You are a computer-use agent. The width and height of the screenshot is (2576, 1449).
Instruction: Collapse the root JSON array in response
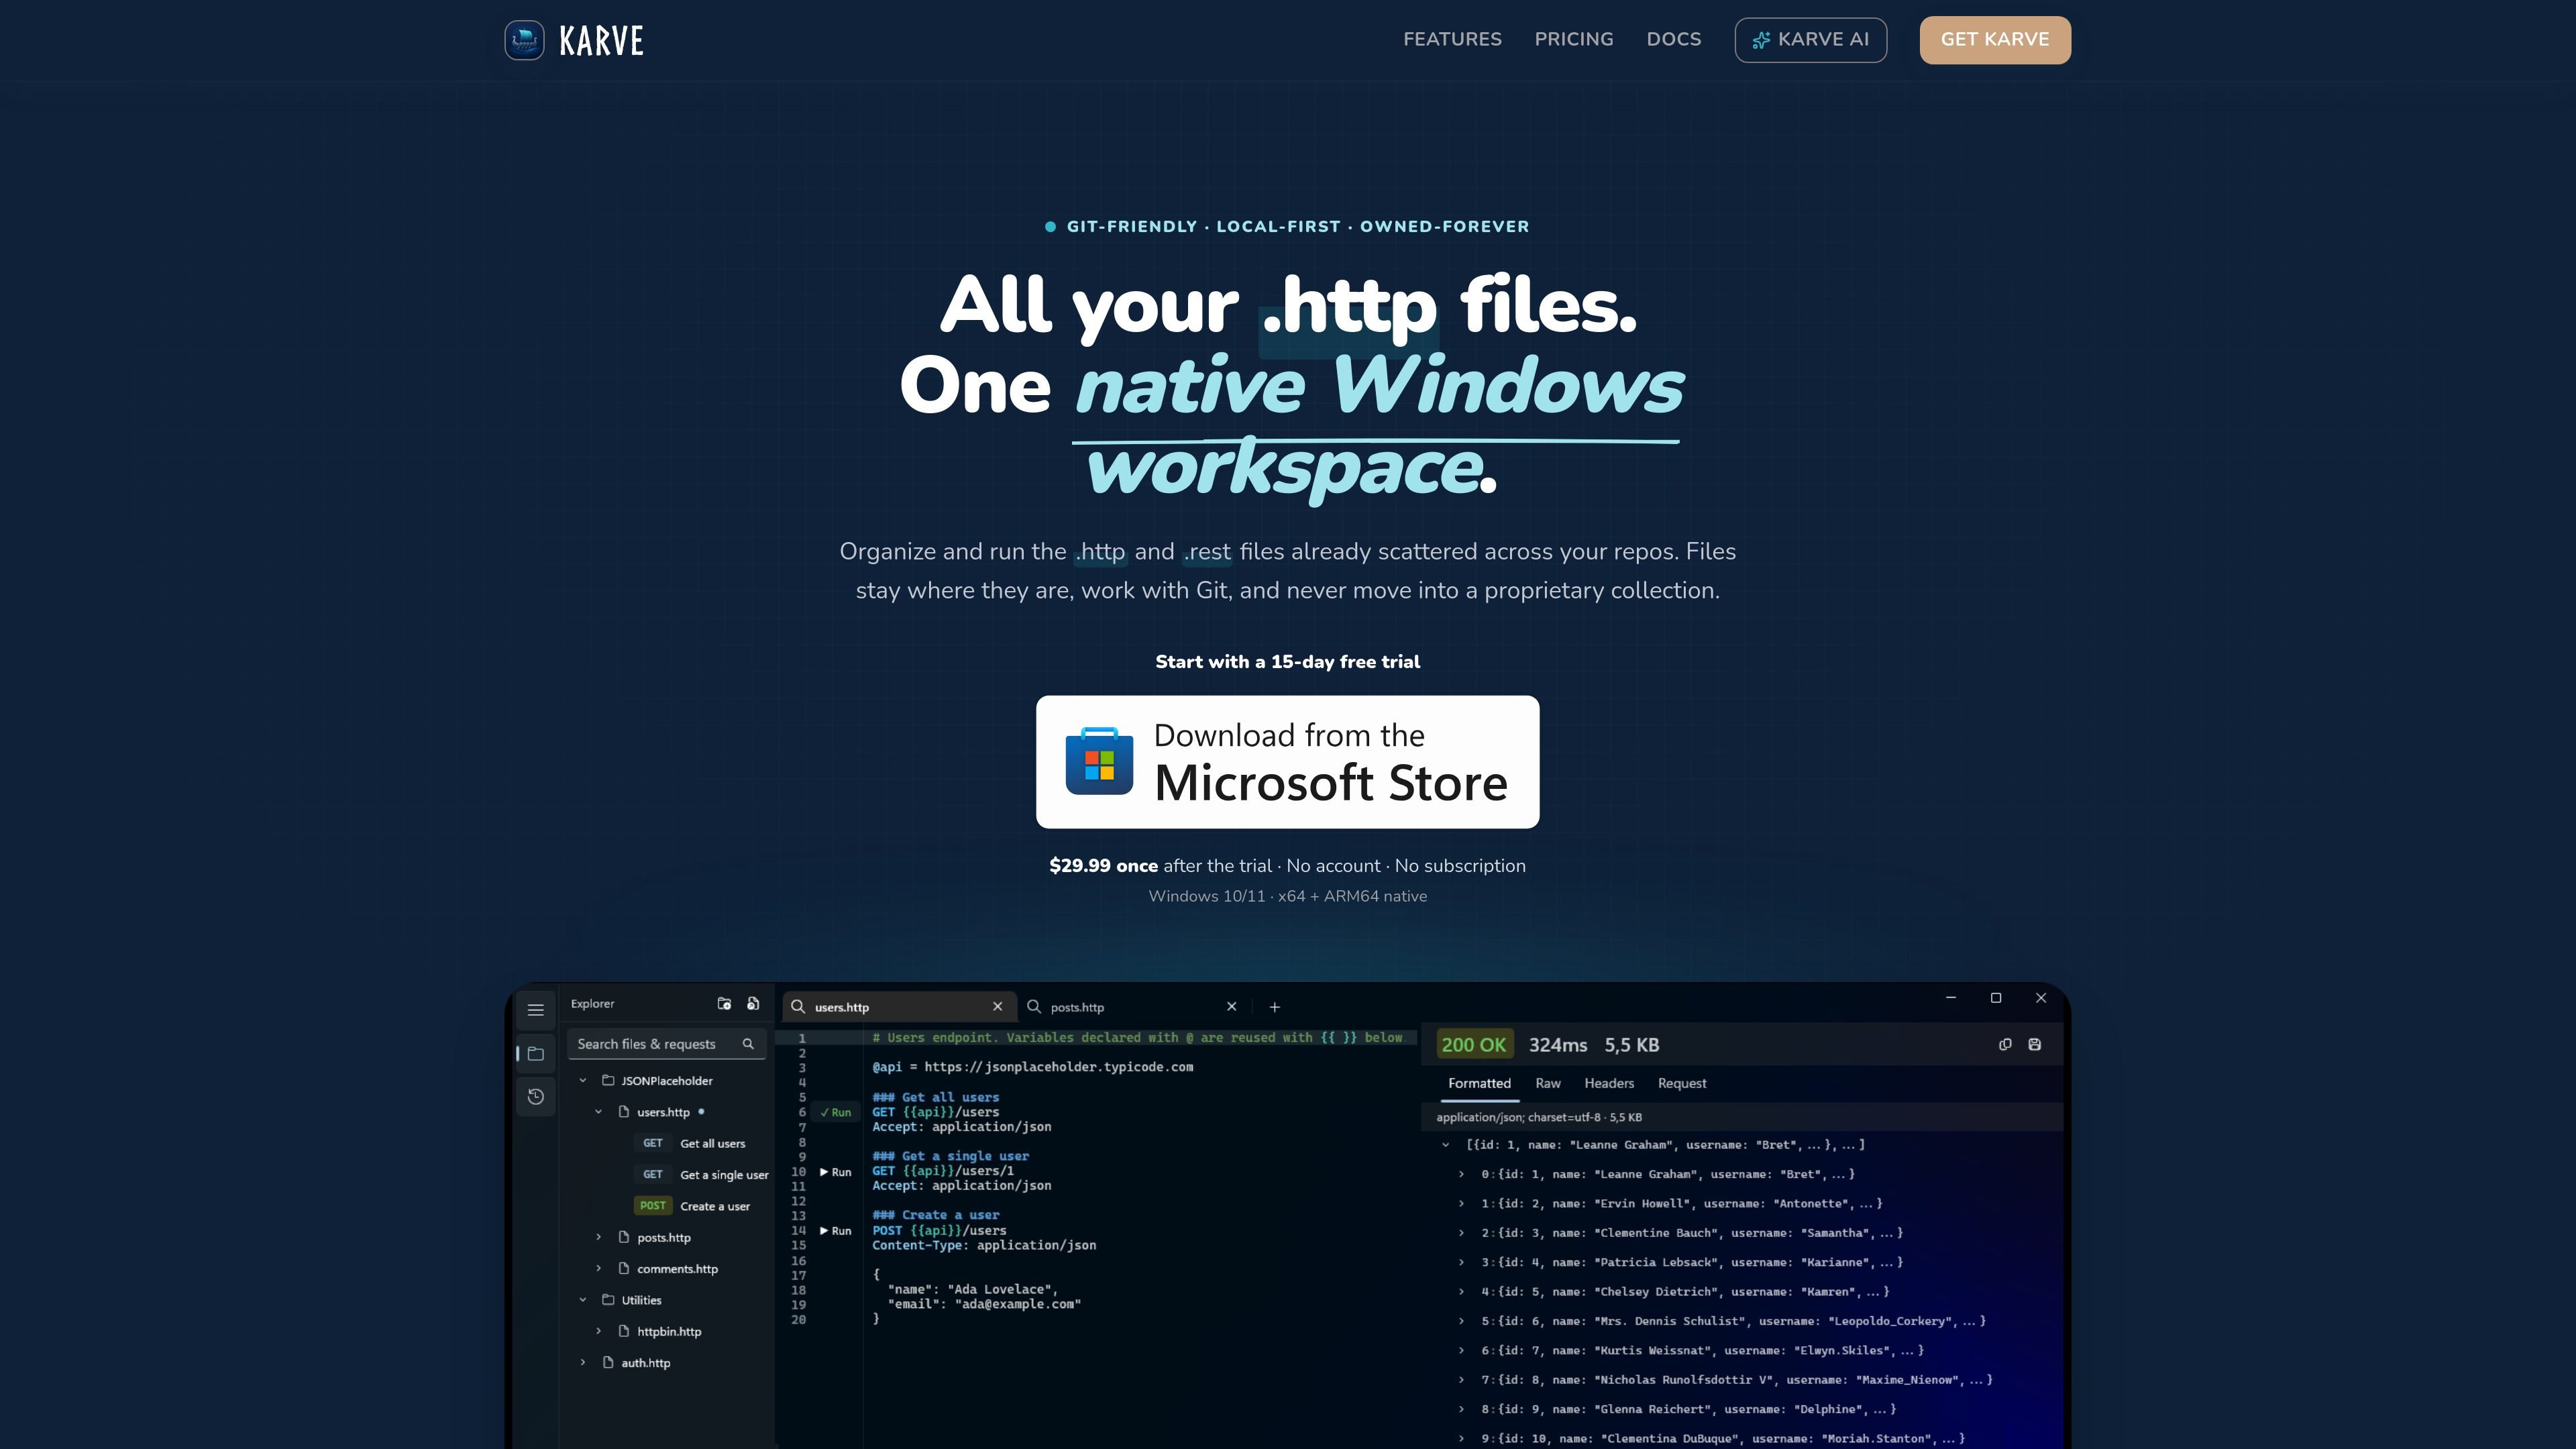coord(1445,1145)
